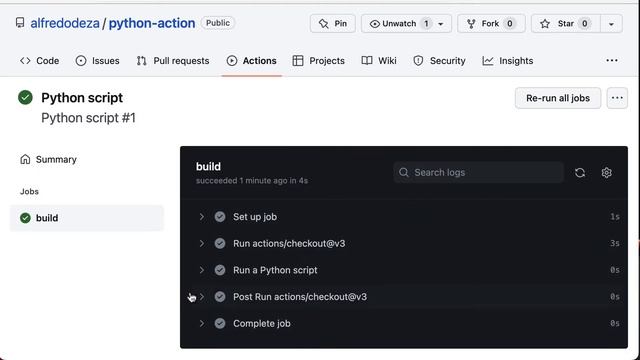Star the python-action repository
This screenshot has height=360, width=640.
click(566, 24)
